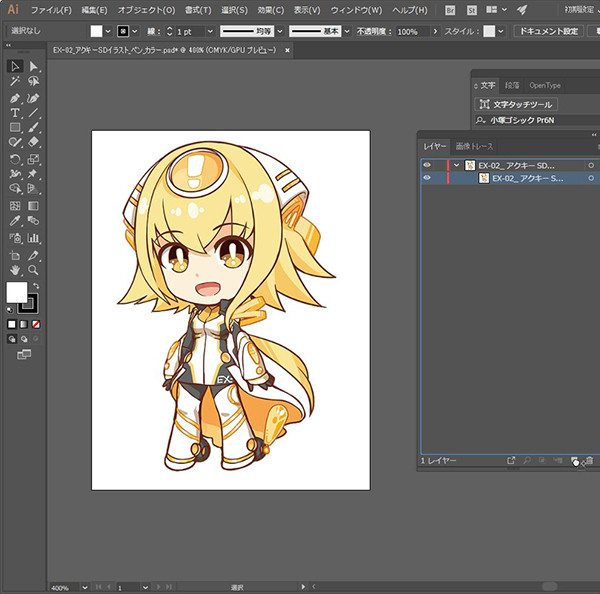This screenshot has width=600, height=594.
Task: Enable Draw Normal mode
Action: coord(12,339)
